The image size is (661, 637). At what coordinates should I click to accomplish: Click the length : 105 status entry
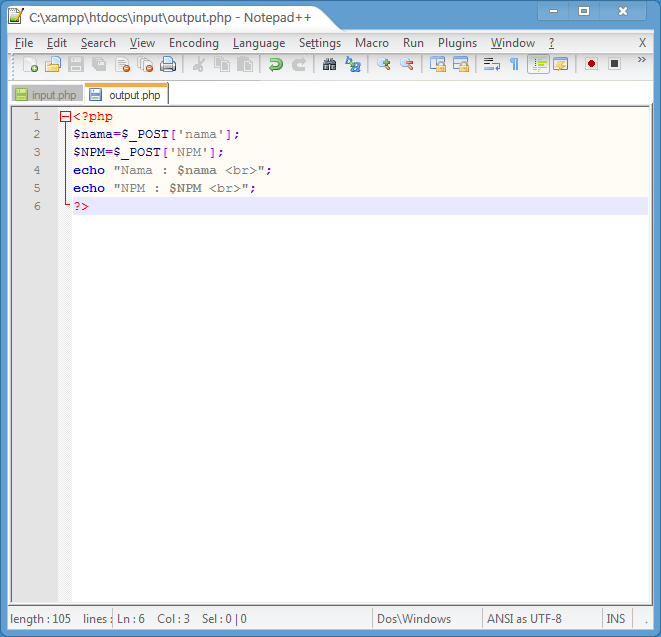click(40, 619)
